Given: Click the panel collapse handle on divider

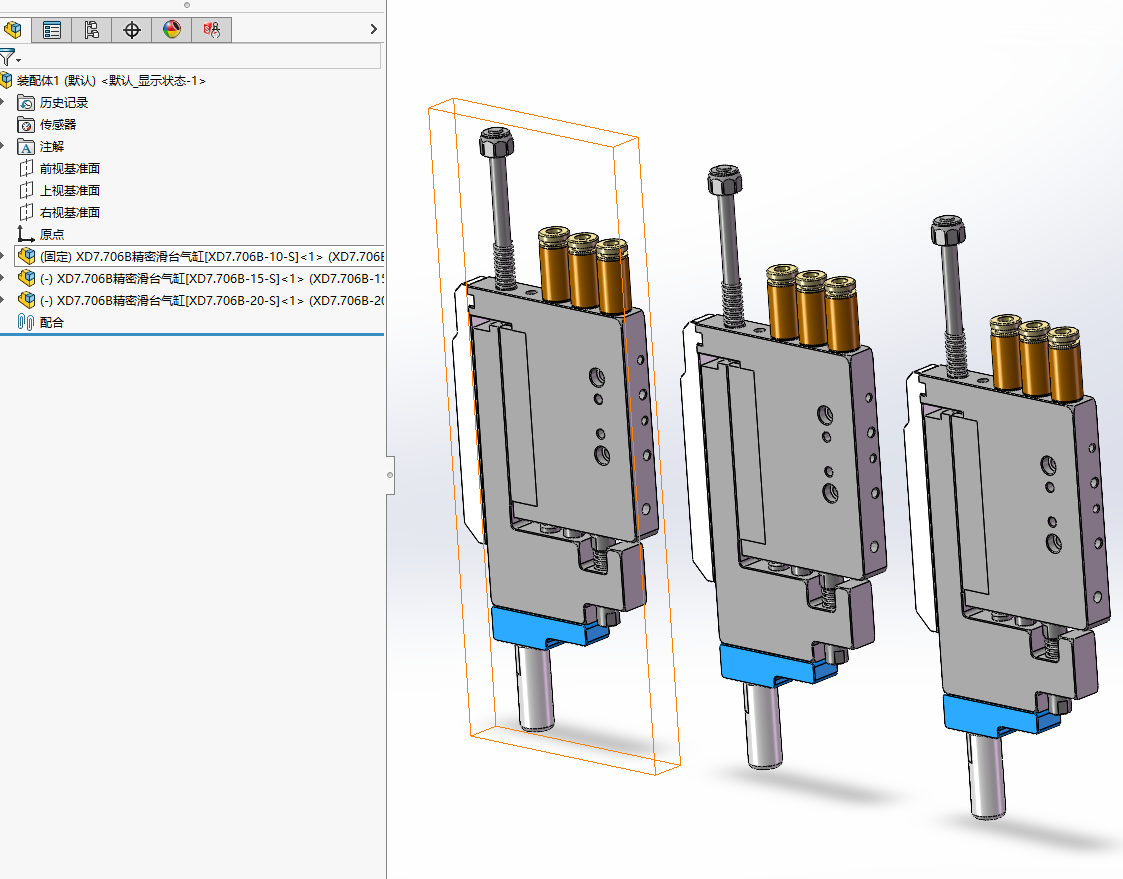Looking at the screenshot, I should 390,475.
